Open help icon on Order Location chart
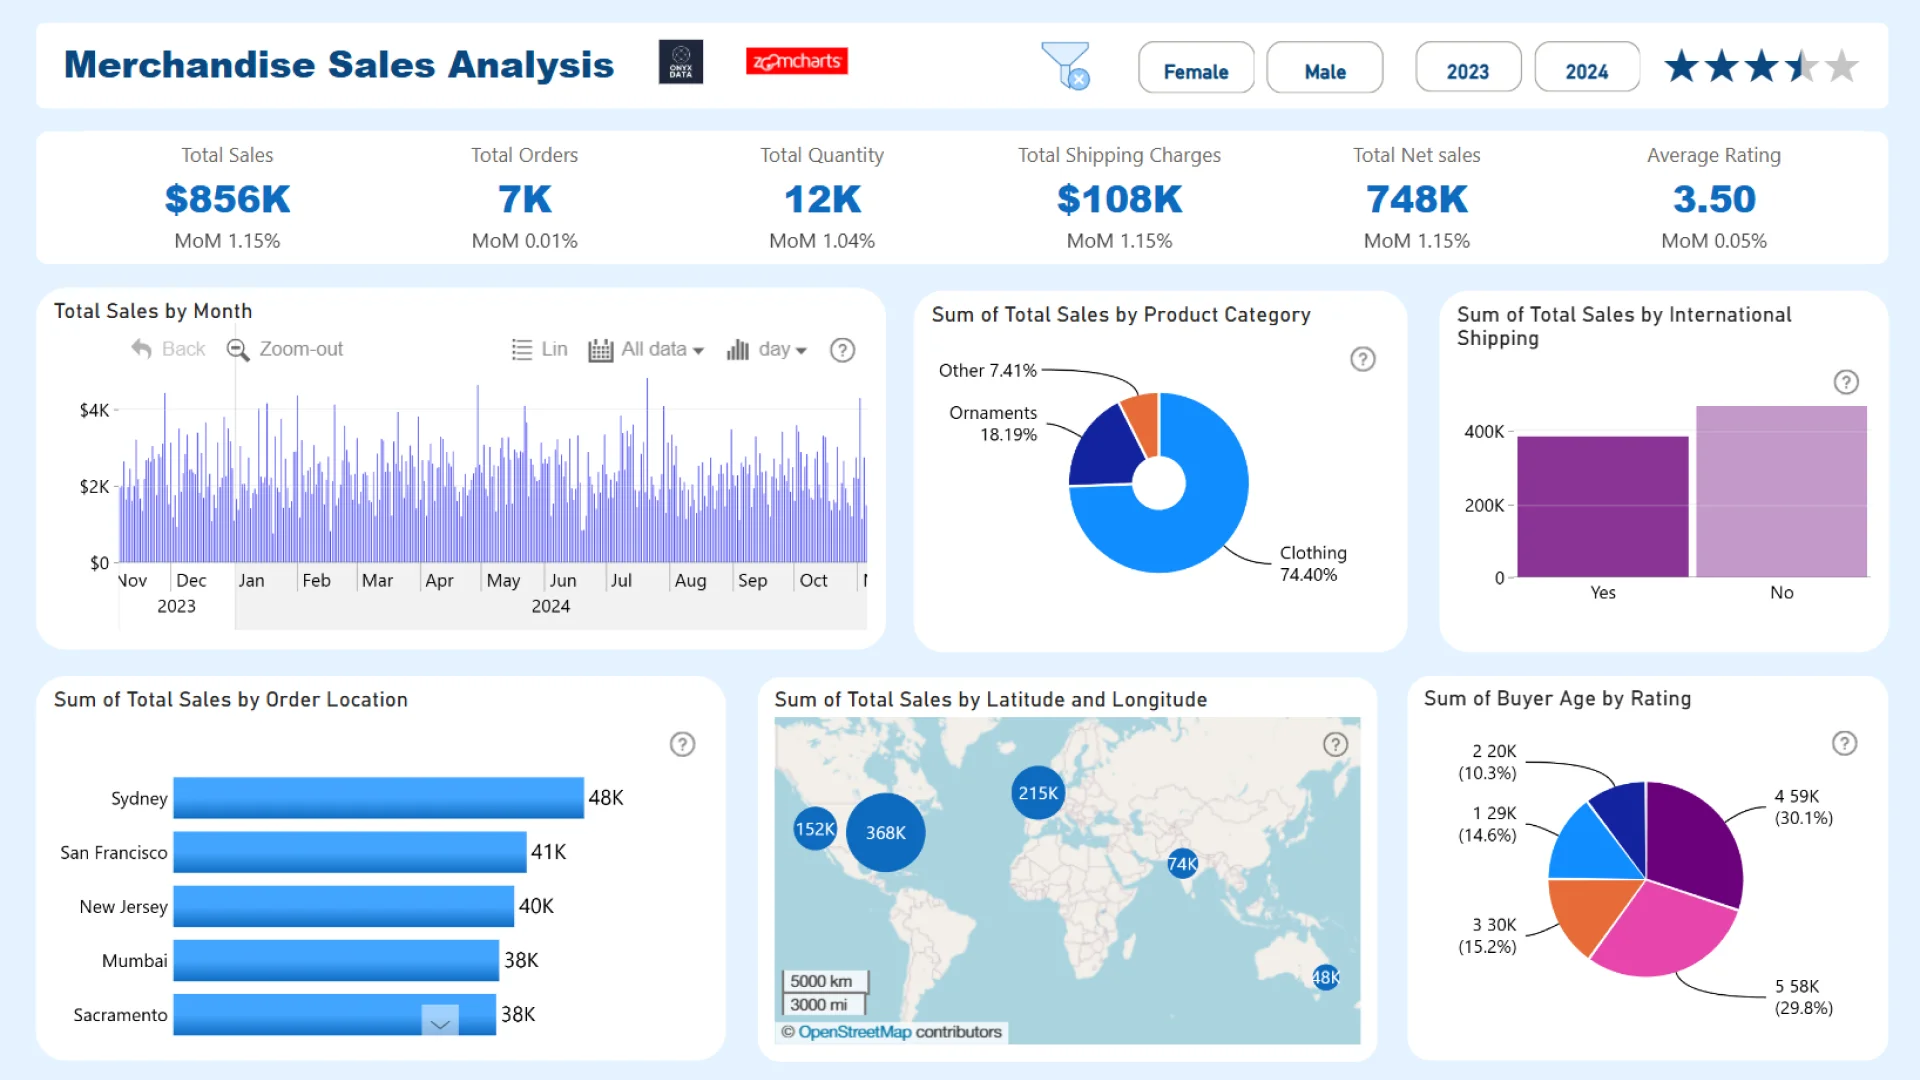The image size is (1920, 1080). pos(682,744)
